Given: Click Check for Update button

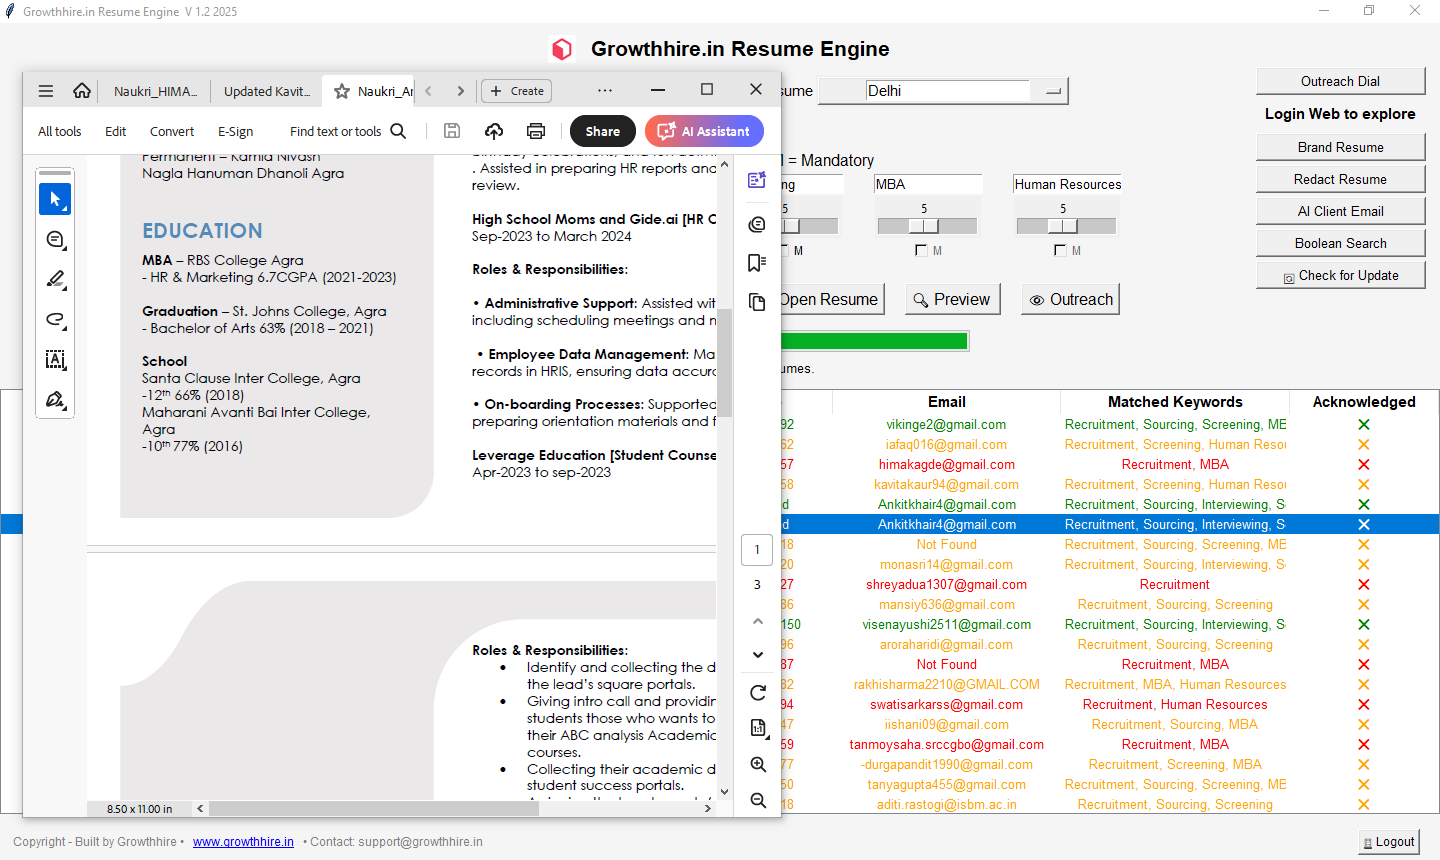Looking at the screenshot, I should click(x=1340, y=275).
